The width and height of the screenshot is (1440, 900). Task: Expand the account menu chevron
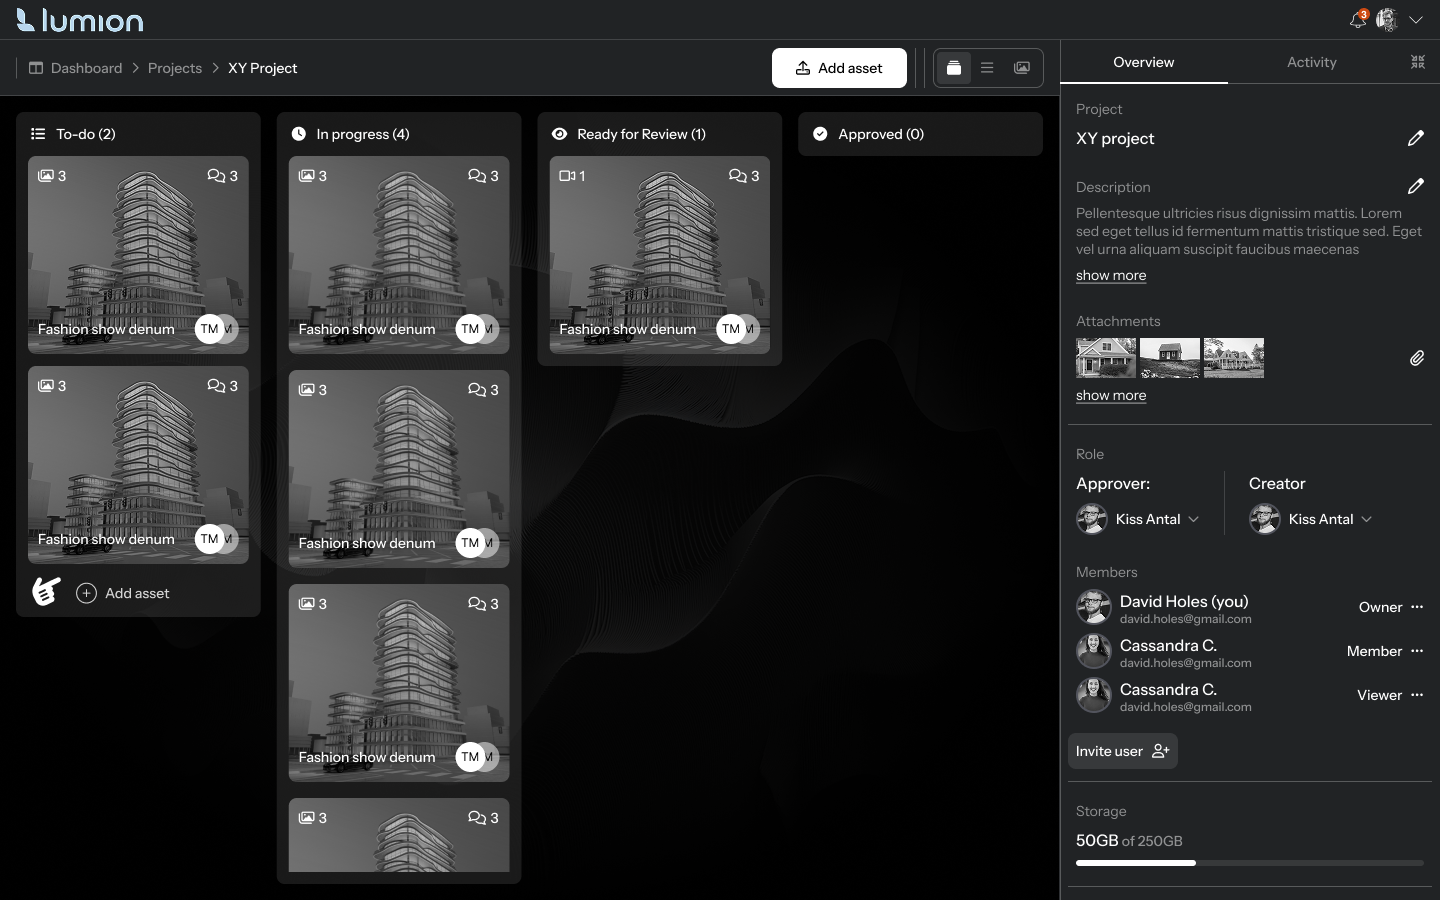tap(1416, 20)
